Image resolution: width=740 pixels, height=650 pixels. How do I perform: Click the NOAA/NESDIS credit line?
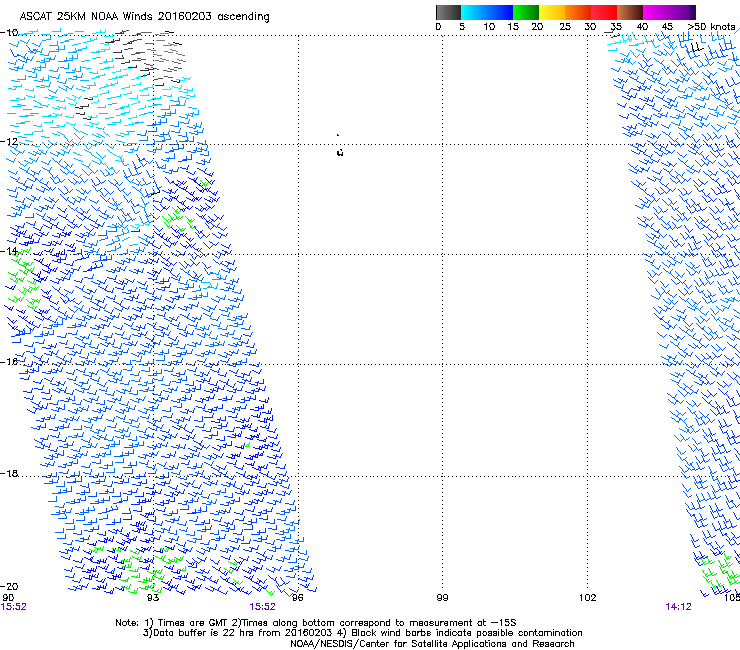(432, 644)
